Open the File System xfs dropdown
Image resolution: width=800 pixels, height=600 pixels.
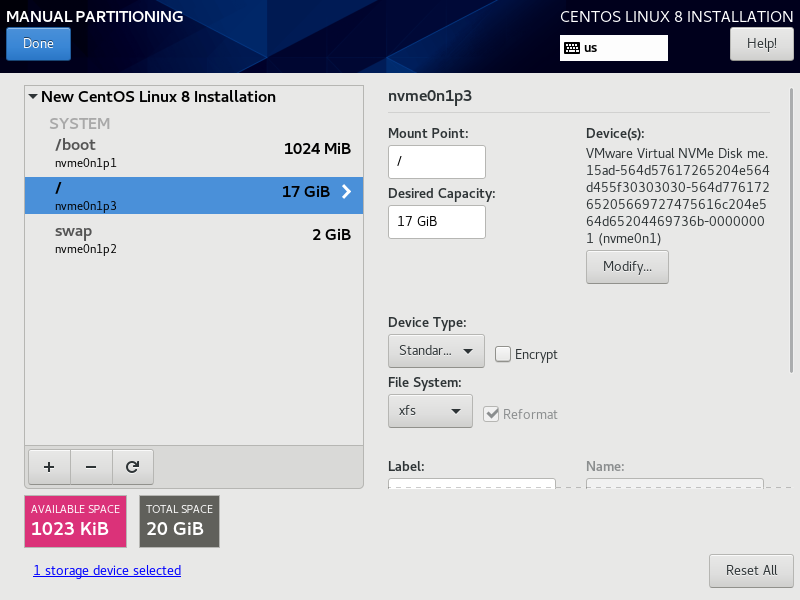(x=430, y=411)
